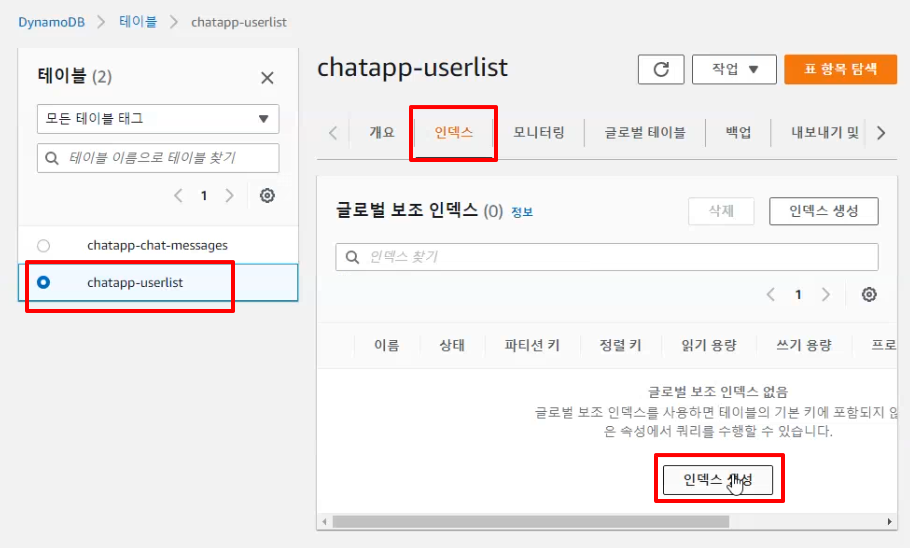Switch to the 개요 tab
The image size is (910, 548).
(x=382, y=132)
